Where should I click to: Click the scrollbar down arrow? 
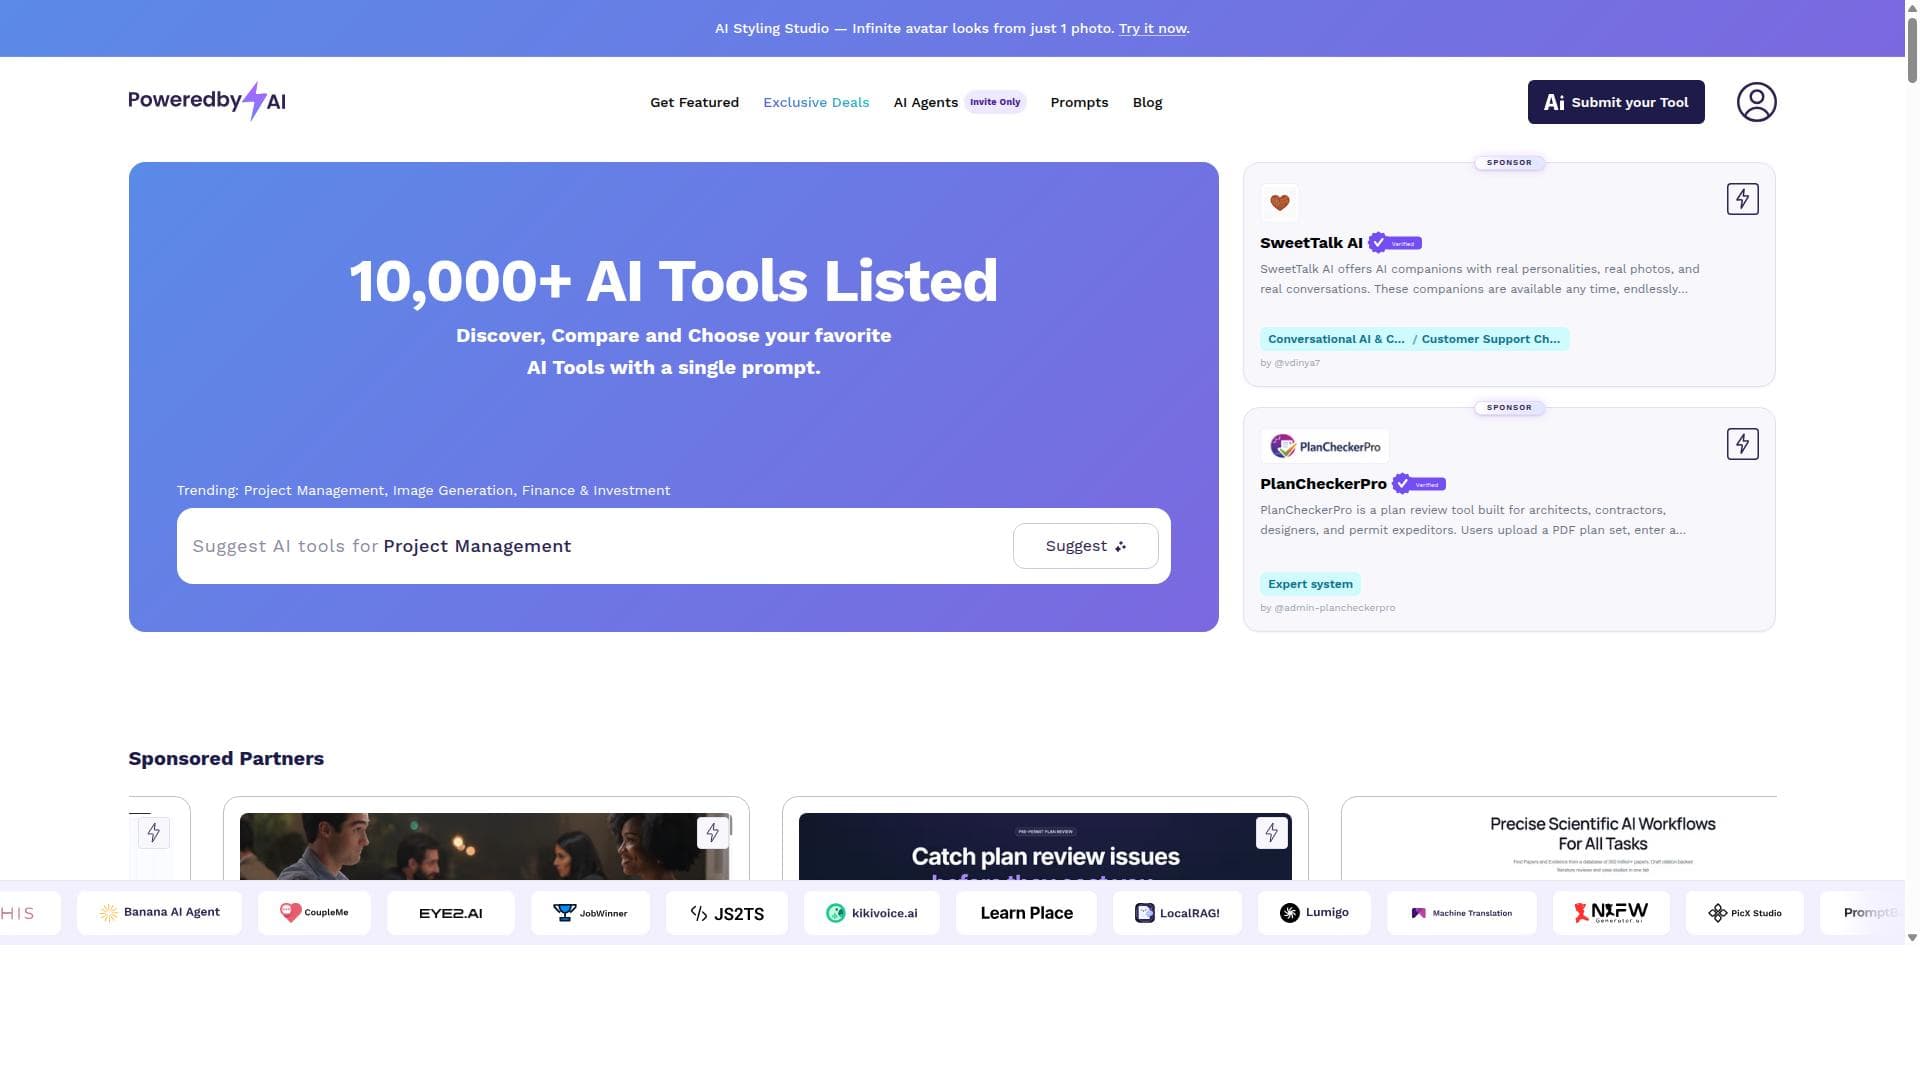tap(1912, 938)
